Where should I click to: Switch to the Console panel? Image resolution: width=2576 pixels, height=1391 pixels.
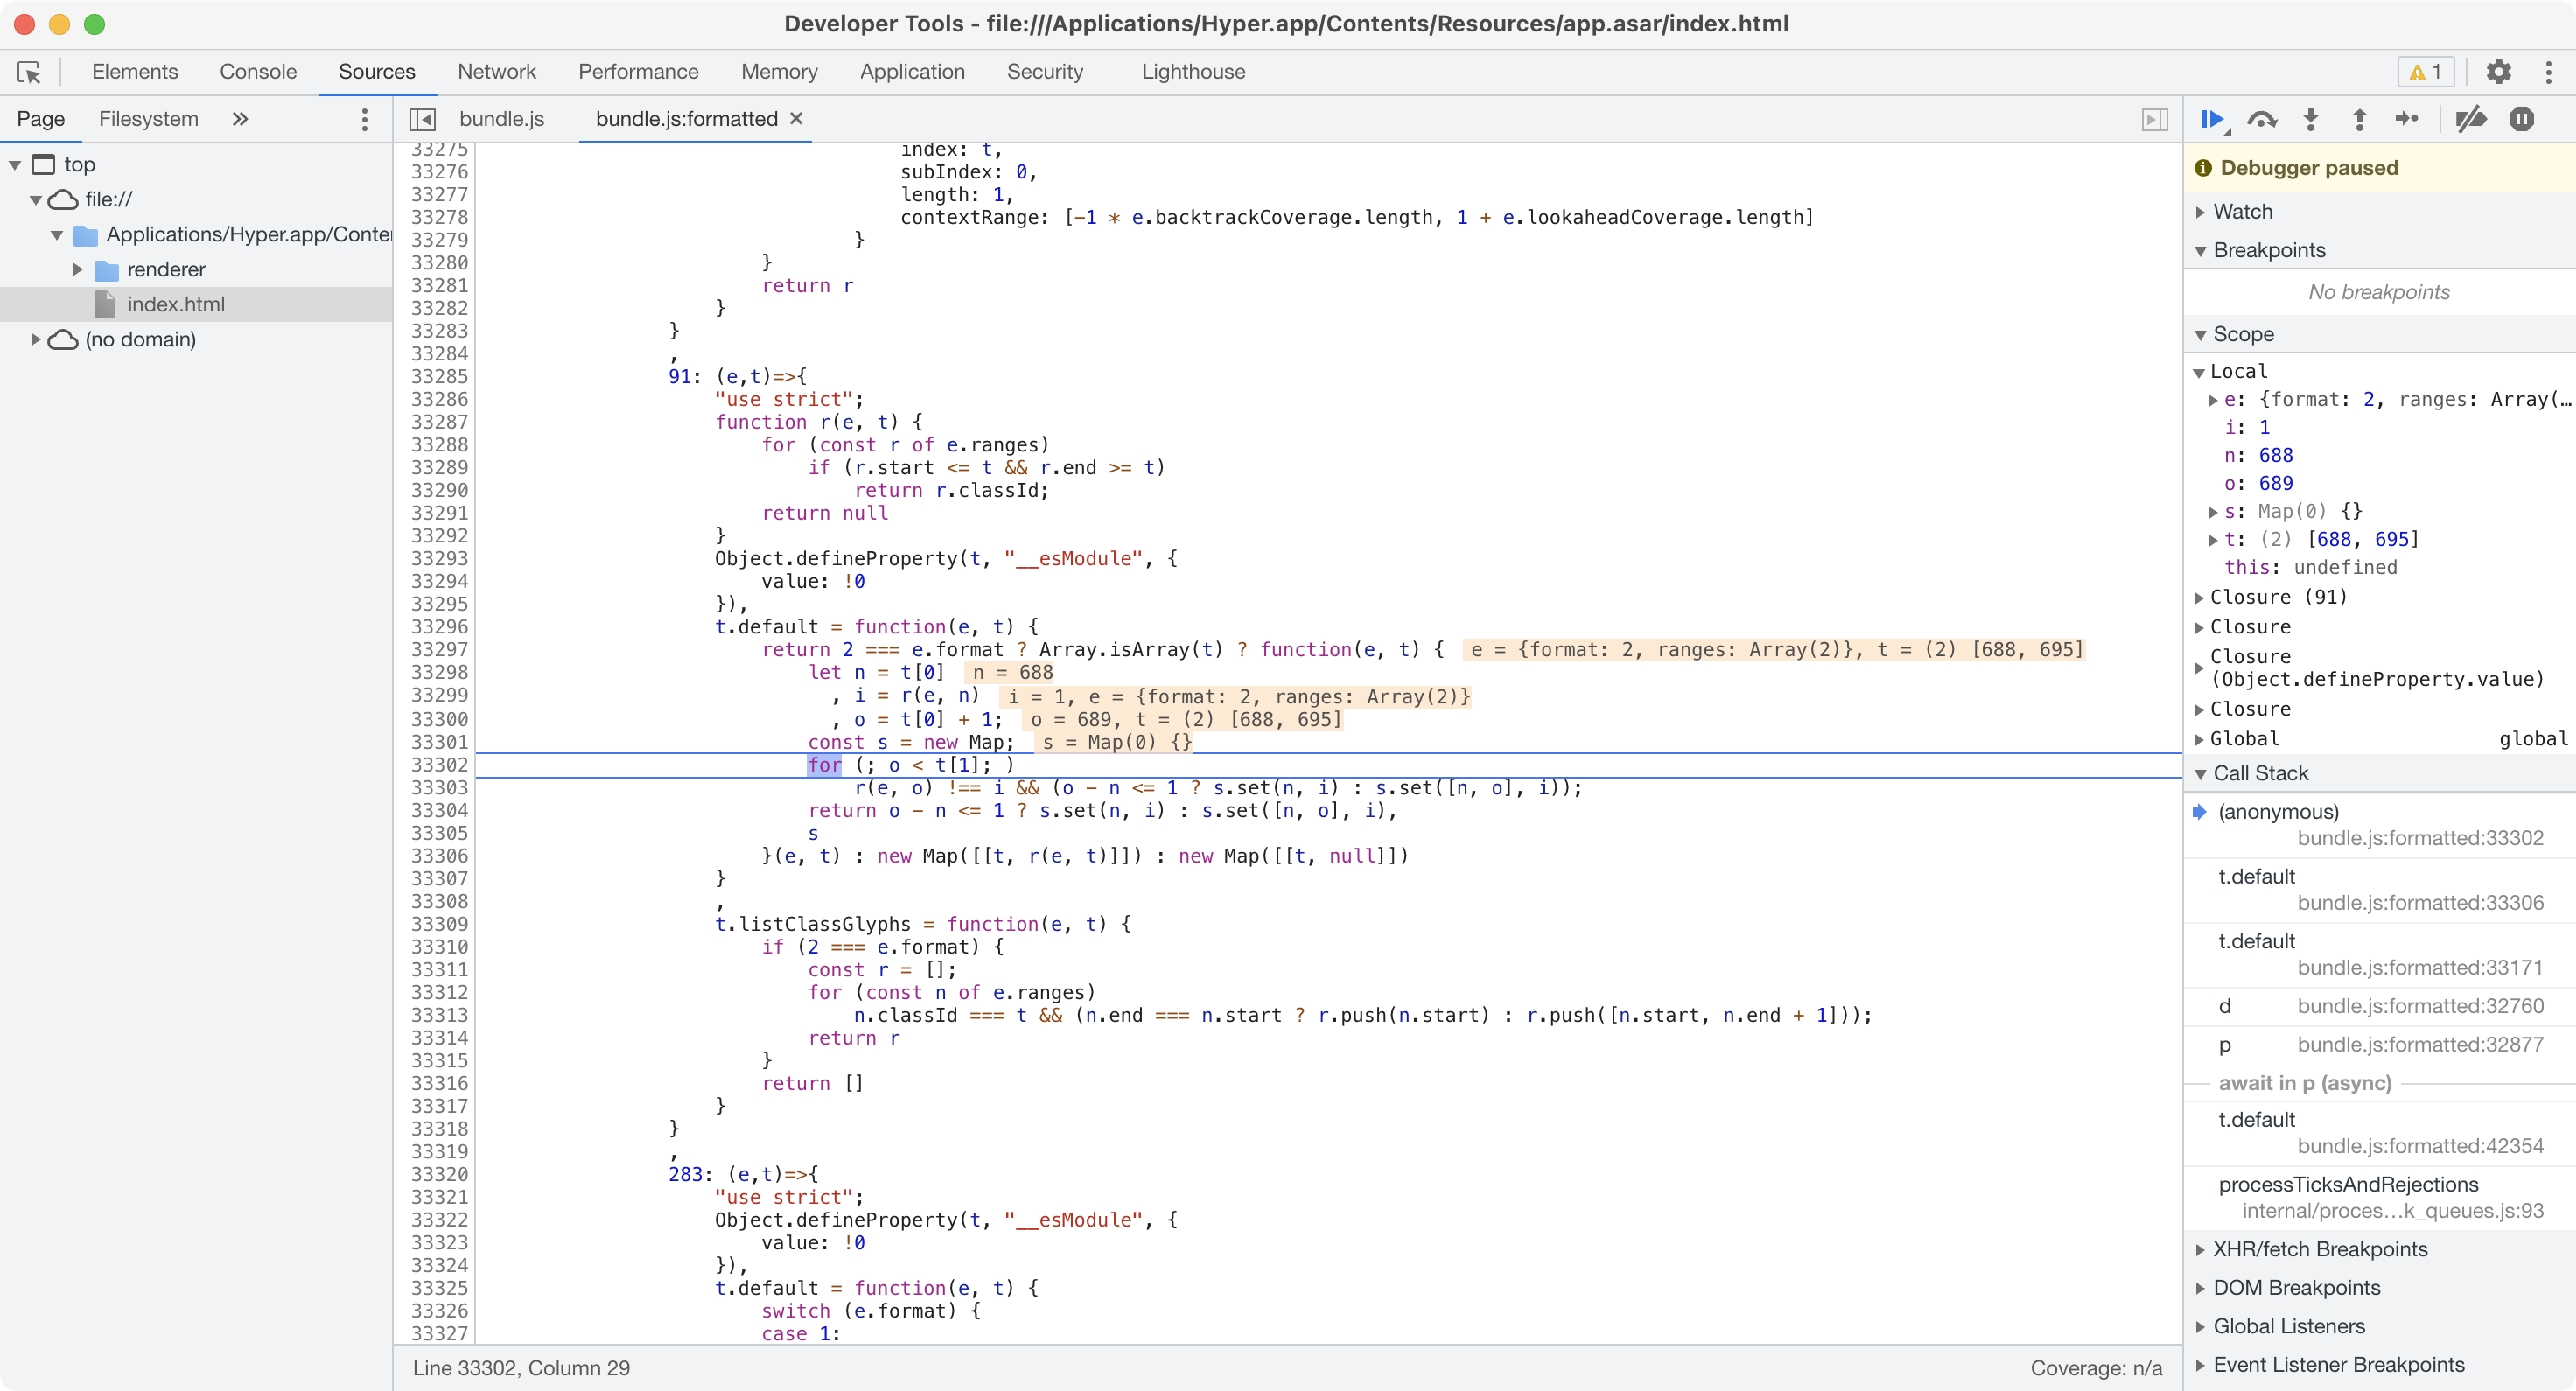tap(257, 71)
